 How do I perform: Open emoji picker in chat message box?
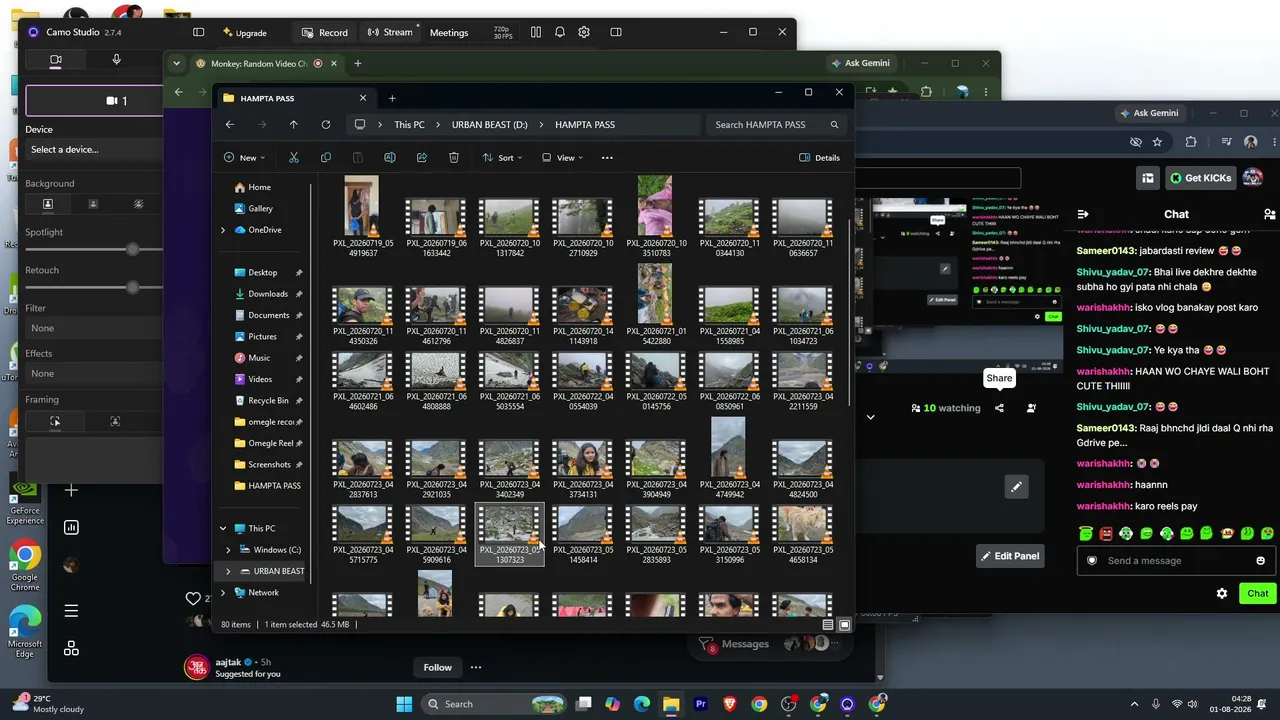pos(1260,561)
